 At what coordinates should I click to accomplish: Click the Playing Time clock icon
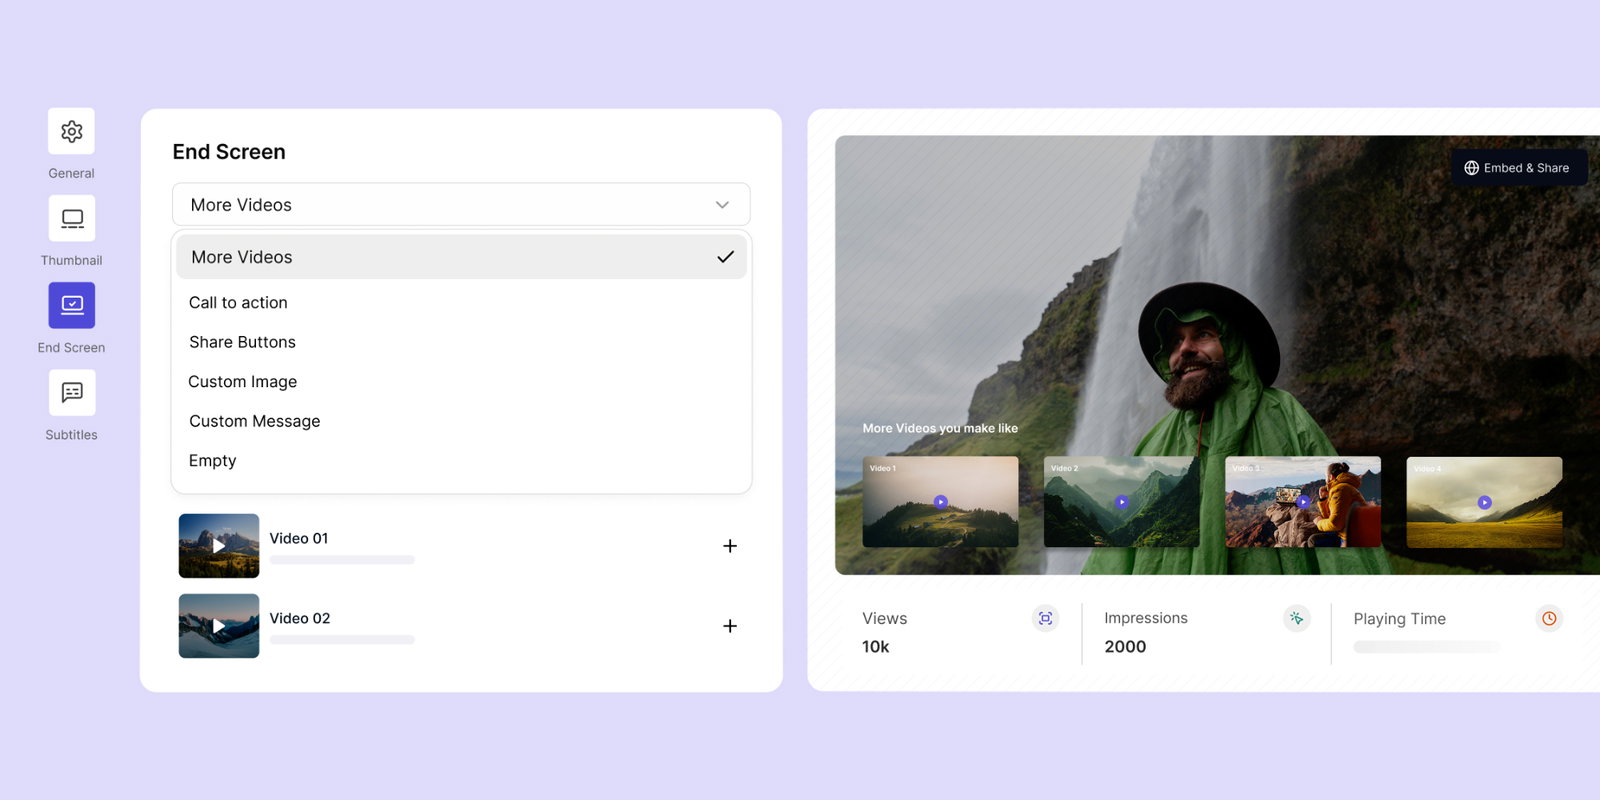[1548, 618]
